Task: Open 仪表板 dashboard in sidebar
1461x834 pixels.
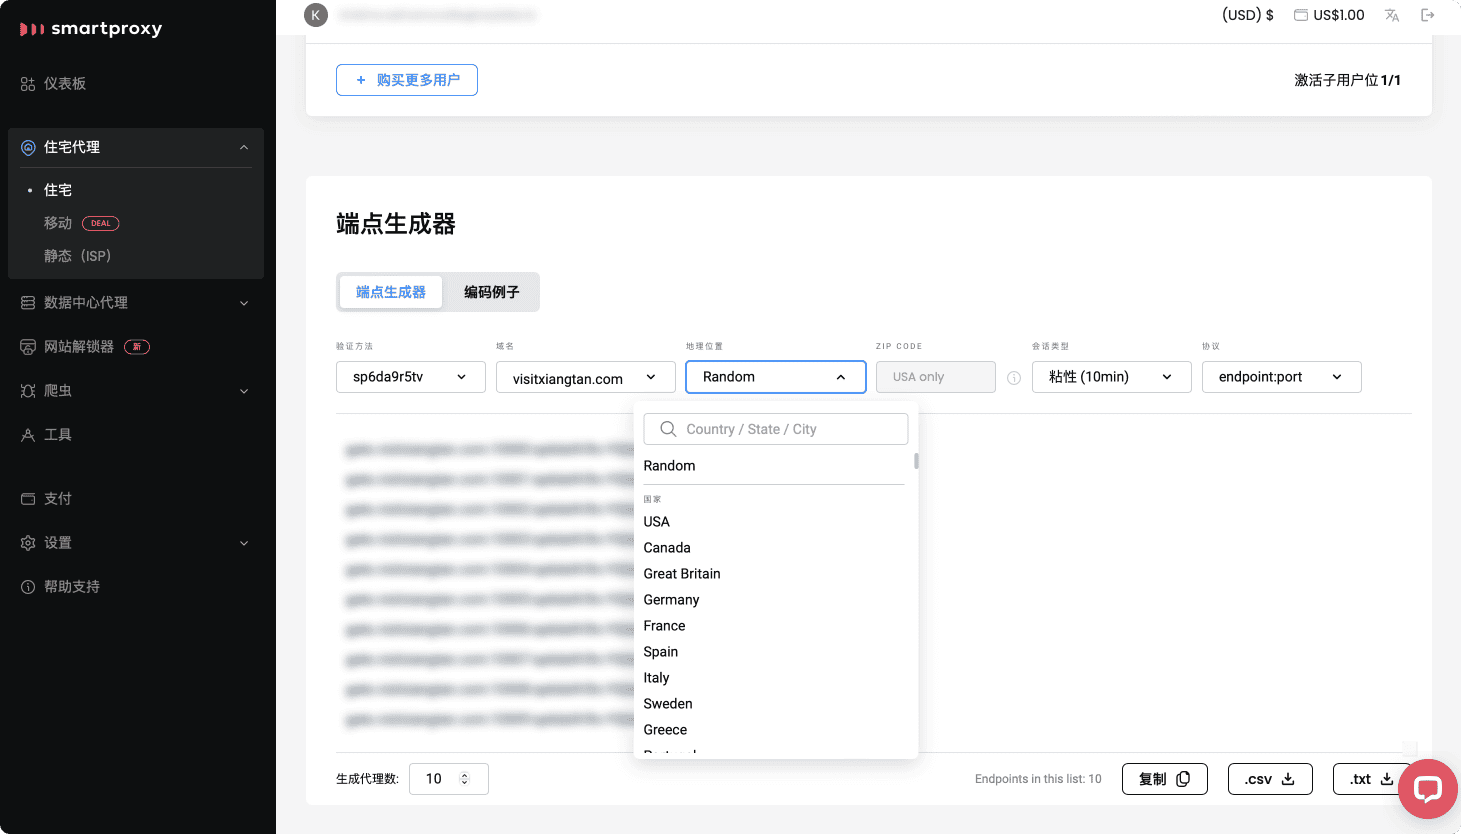Action: tap(65, 84)
